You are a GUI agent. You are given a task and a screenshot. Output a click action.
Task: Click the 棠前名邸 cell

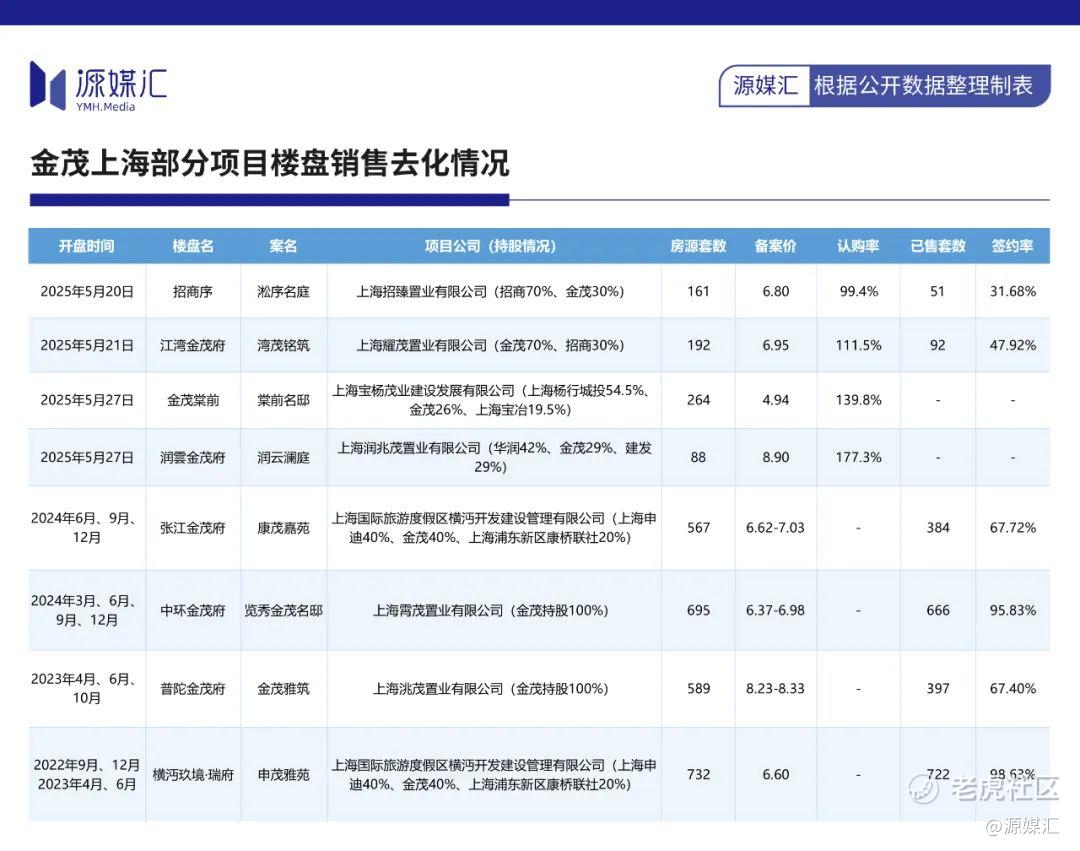283,400
